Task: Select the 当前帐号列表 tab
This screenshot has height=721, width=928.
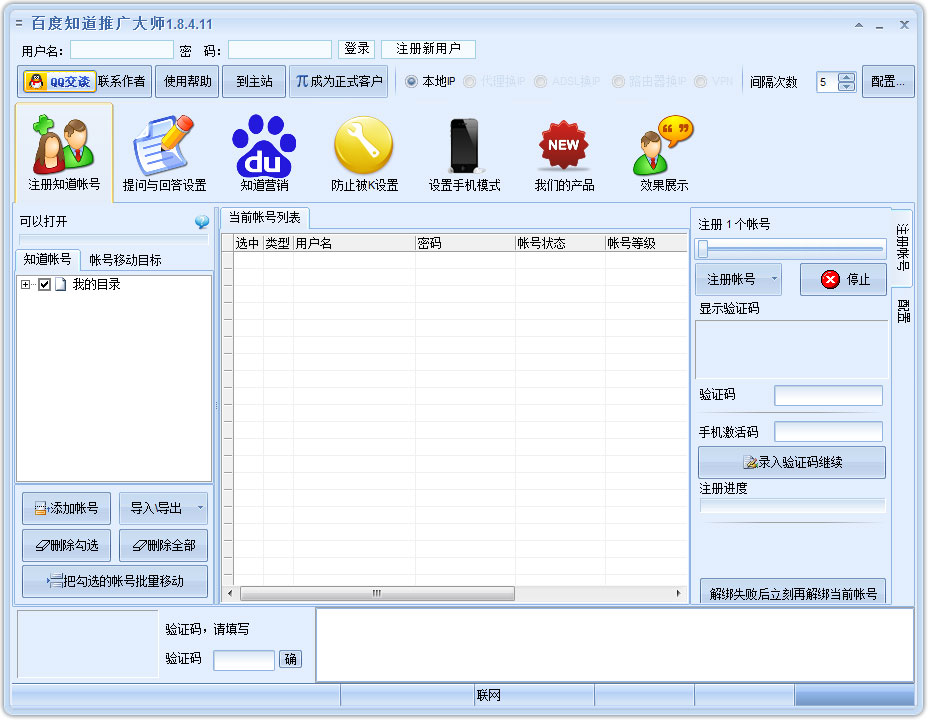Action: [x=265, y=217]
